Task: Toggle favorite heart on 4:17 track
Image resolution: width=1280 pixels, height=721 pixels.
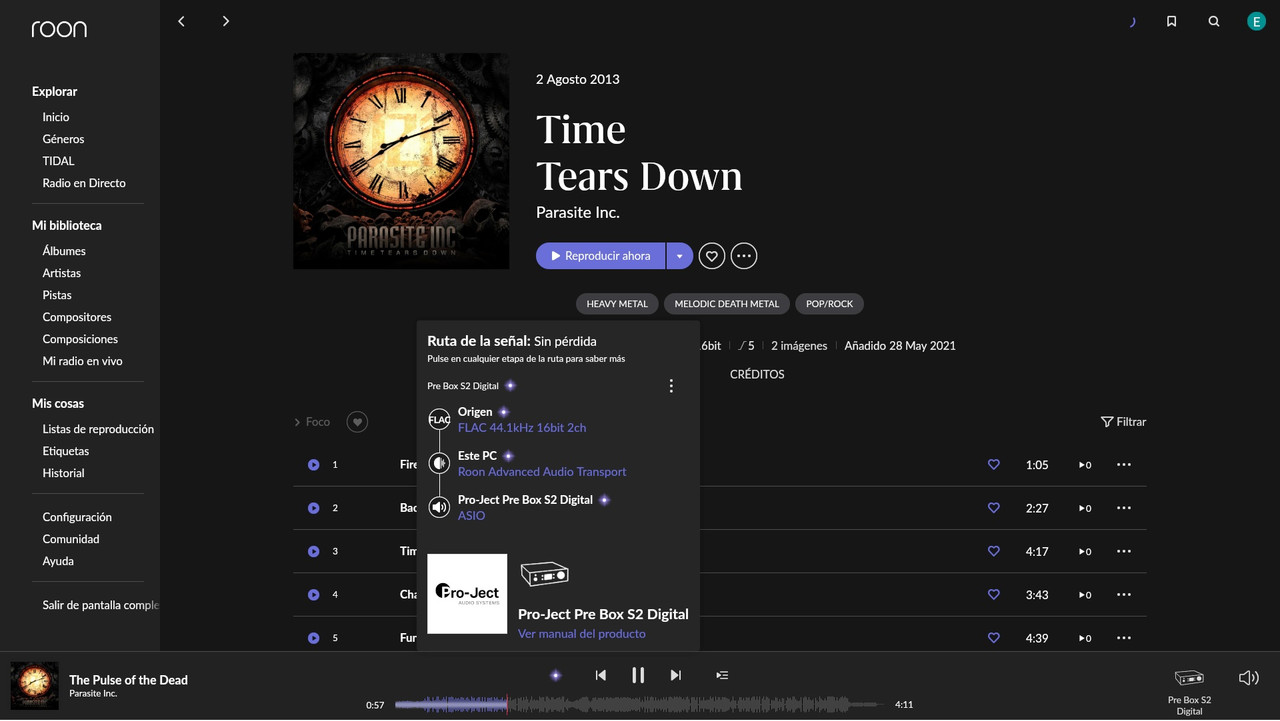Action: coord(993,551)
